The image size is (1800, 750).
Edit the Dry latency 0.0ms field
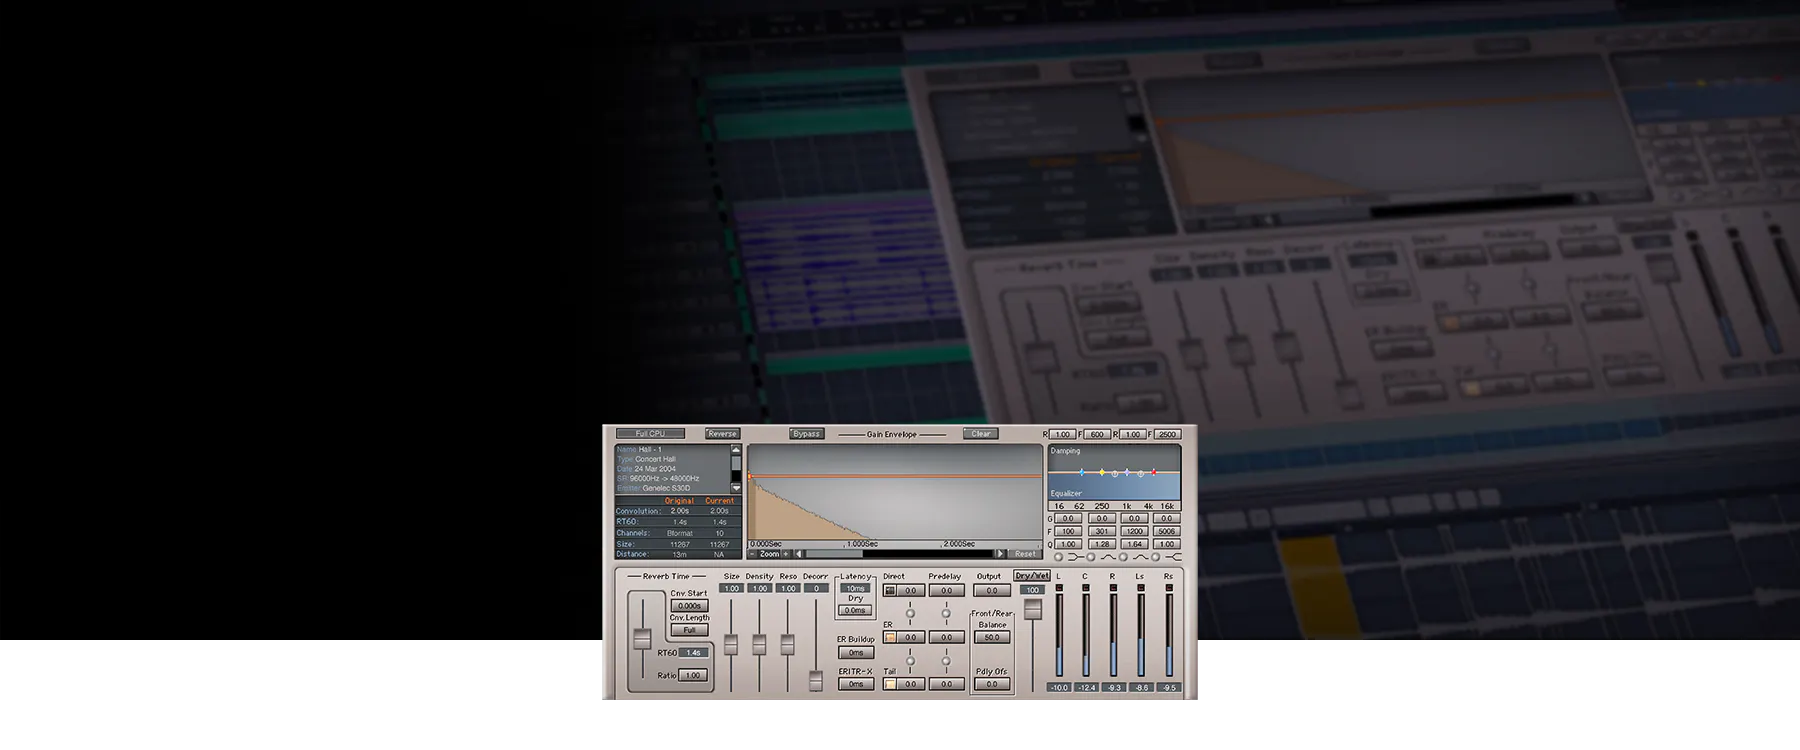pyautogui.click(x=855, y=610)
